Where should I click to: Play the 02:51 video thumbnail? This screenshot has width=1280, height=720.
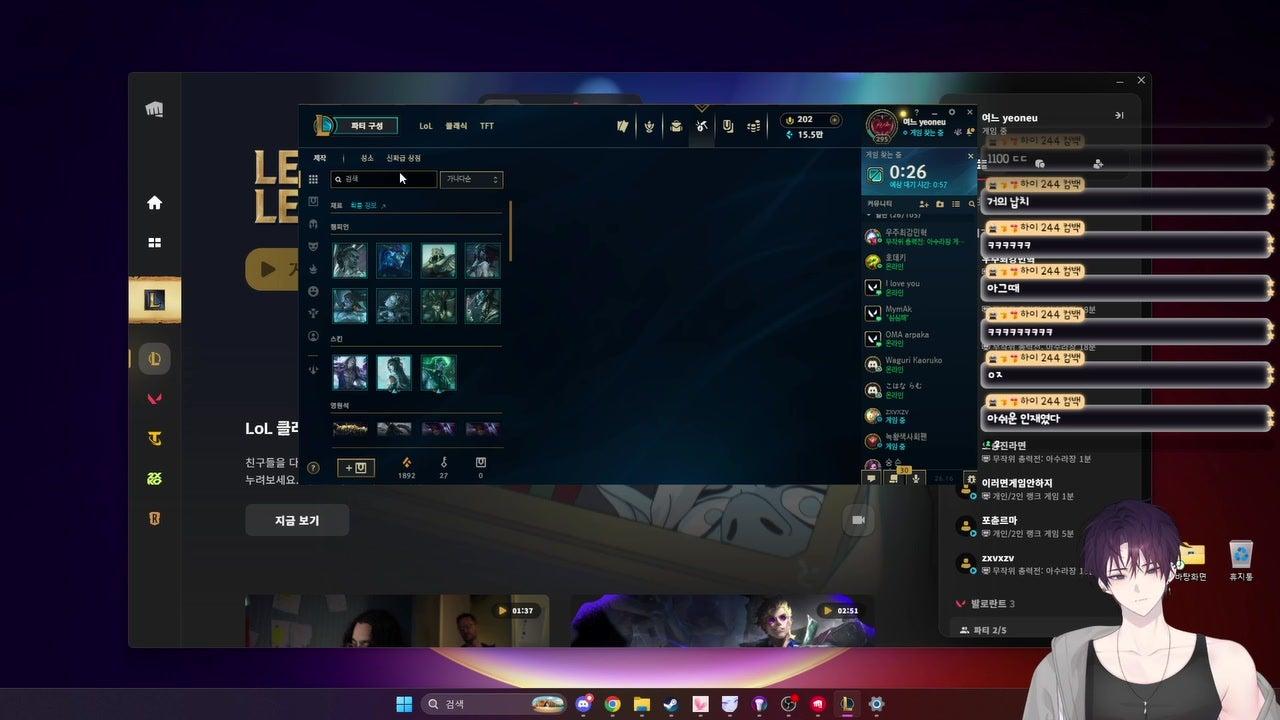click(x=722, y=621)
